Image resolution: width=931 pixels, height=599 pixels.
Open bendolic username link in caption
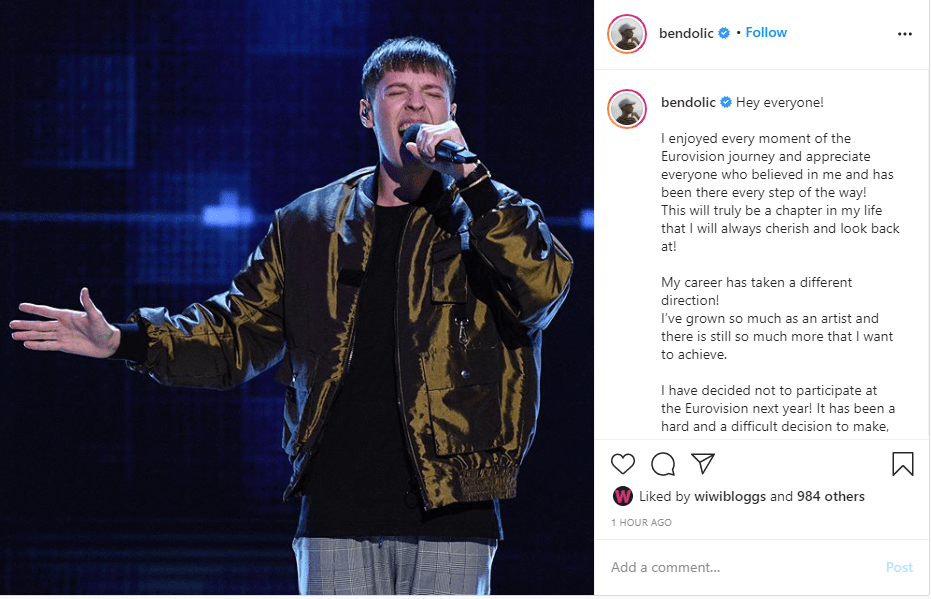(688, 102)
